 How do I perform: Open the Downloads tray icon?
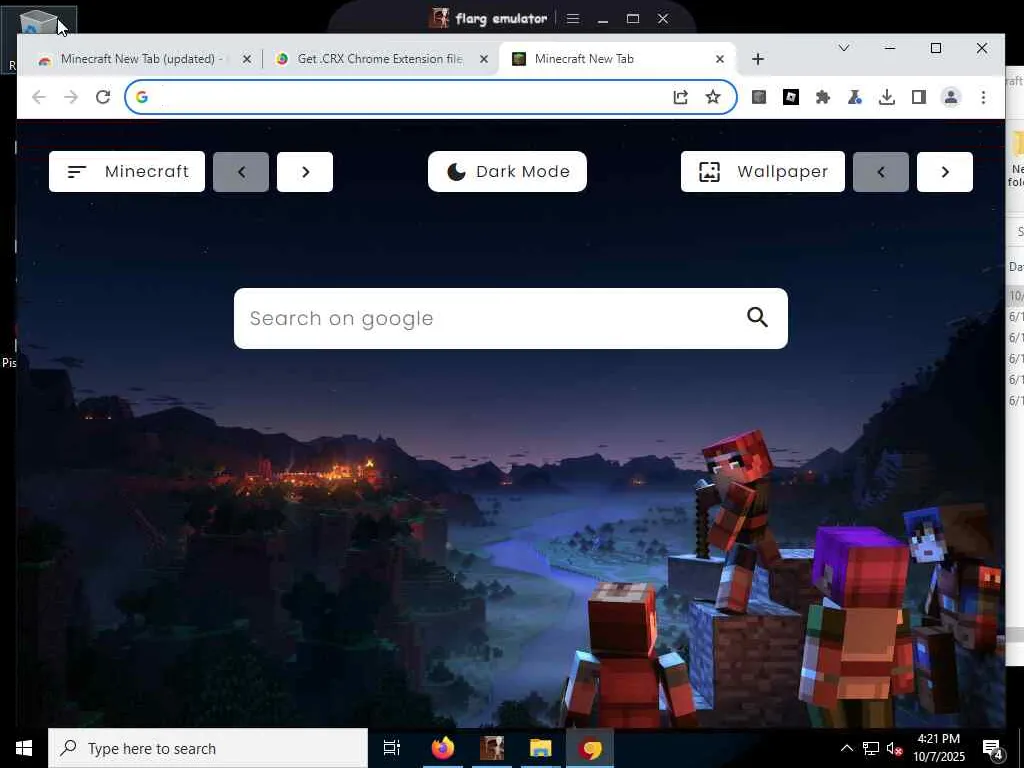click(x=886, y=97)
